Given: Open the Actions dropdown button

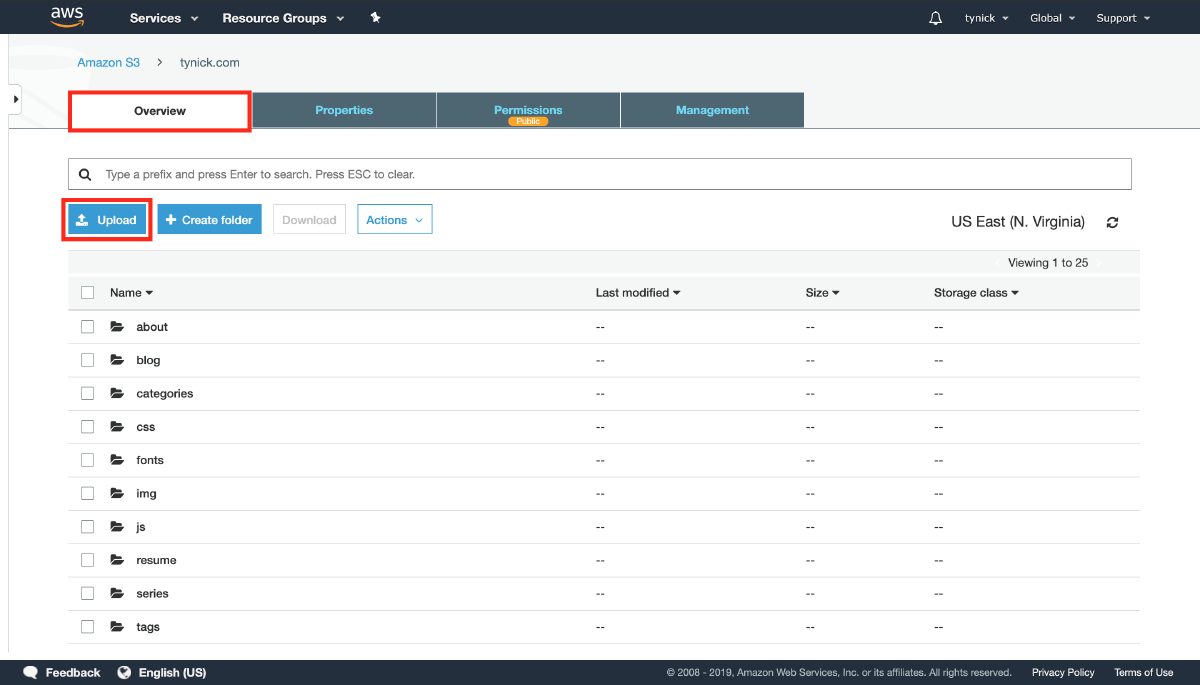Looking at the screenshot, I should coord(395,220).
